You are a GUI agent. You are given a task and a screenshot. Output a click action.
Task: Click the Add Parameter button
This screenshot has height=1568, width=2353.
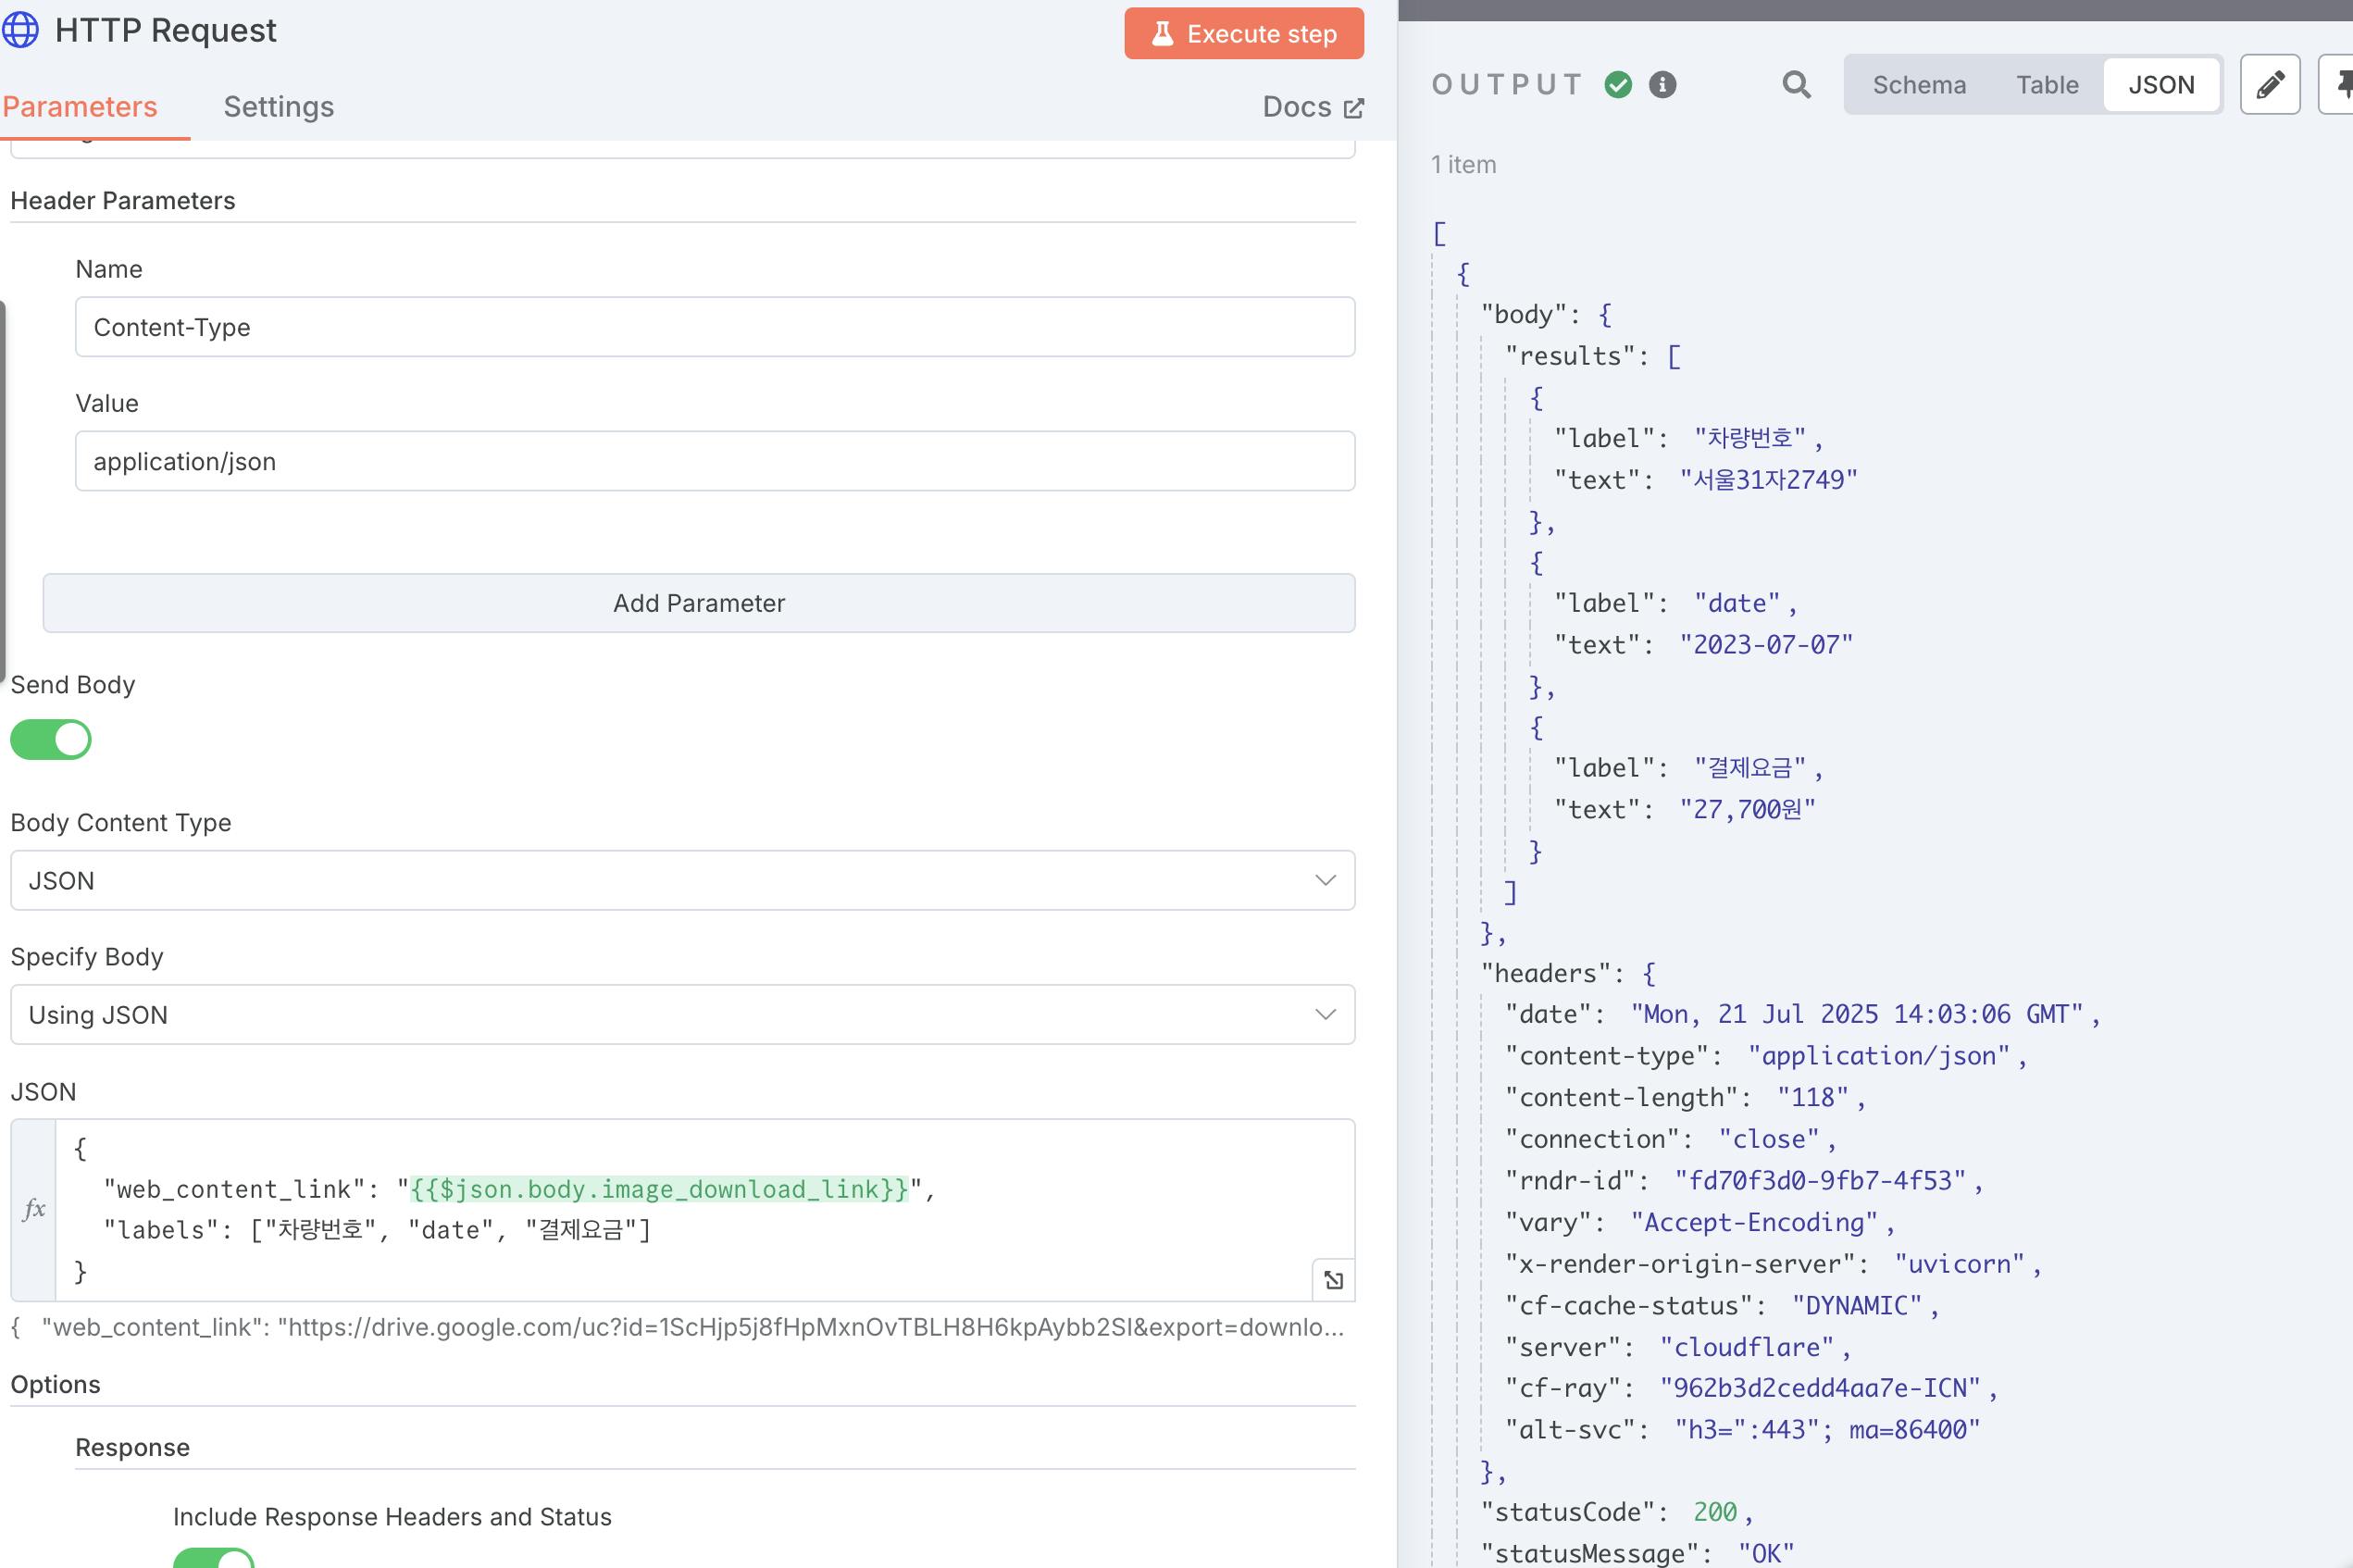699,603
